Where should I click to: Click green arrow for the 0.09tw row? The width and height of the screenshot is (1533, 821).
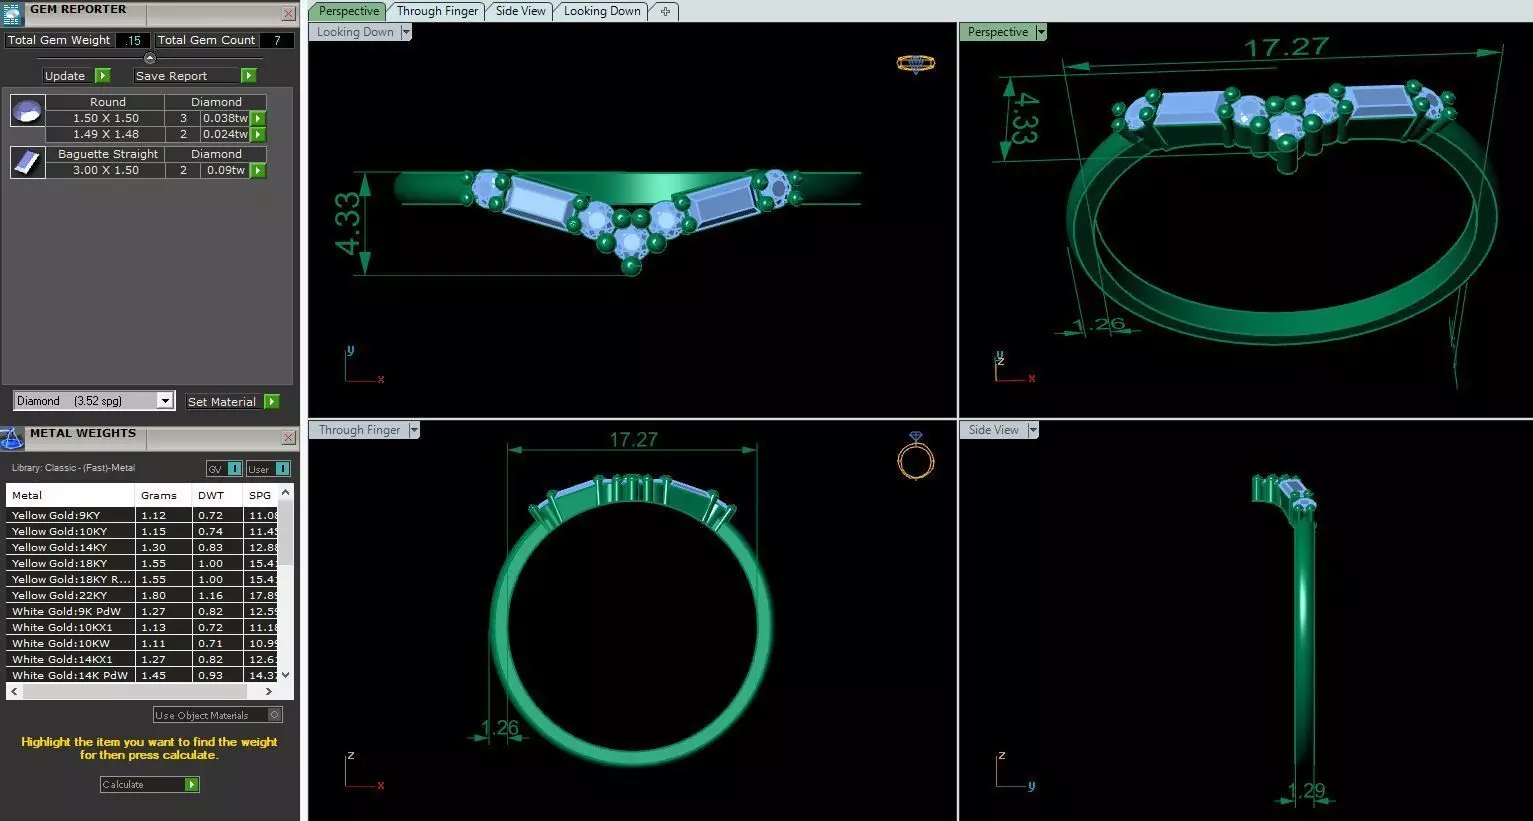tap(258, 170)
